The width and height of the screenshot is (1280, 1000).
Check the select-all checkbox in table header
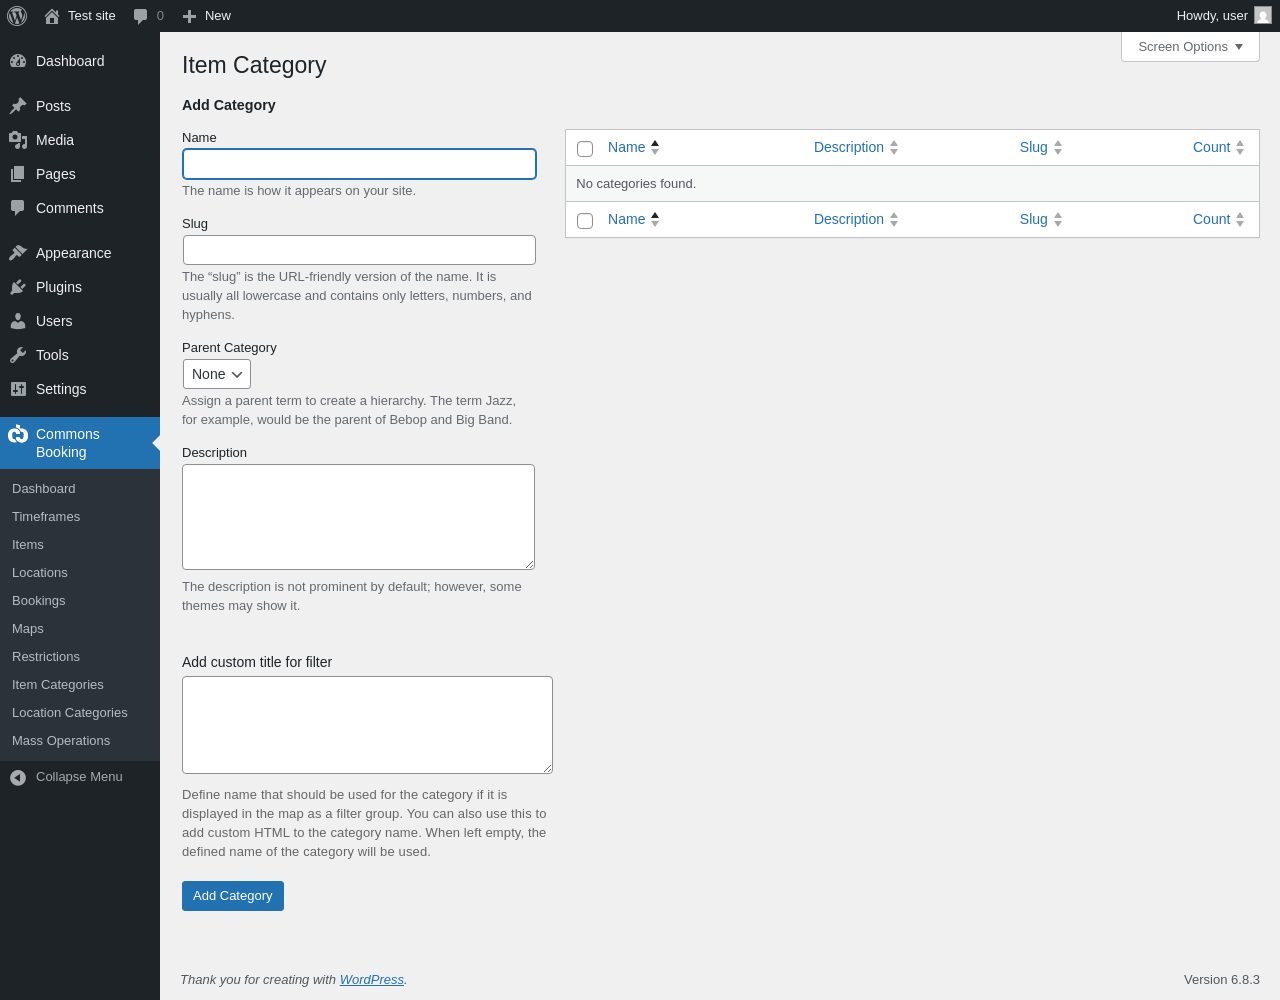(585, 149)
